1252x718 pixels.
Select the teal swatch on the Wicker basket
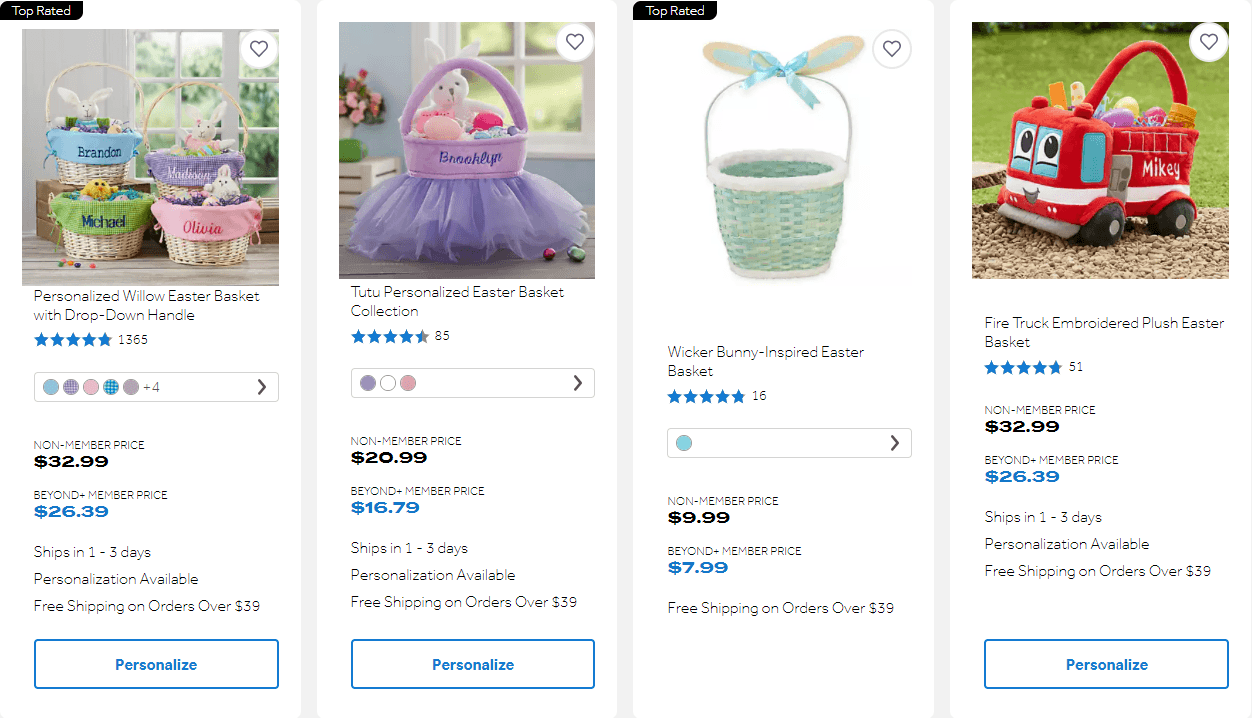point(684,442)
